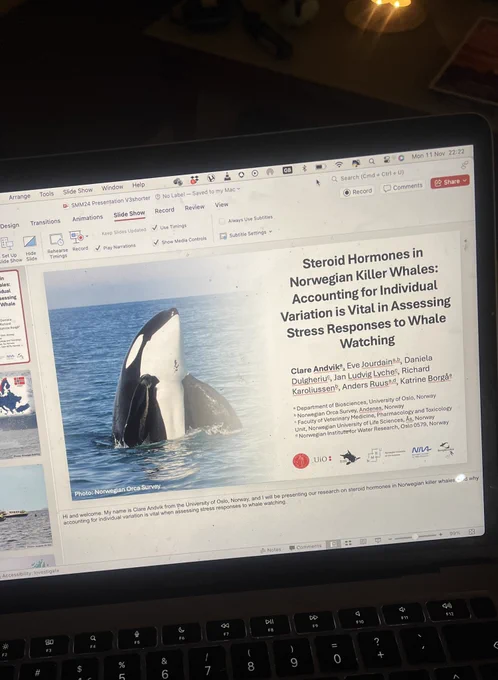Open the Share button dropdown arrow
498x680 pixels.
[x=465, y=180]
